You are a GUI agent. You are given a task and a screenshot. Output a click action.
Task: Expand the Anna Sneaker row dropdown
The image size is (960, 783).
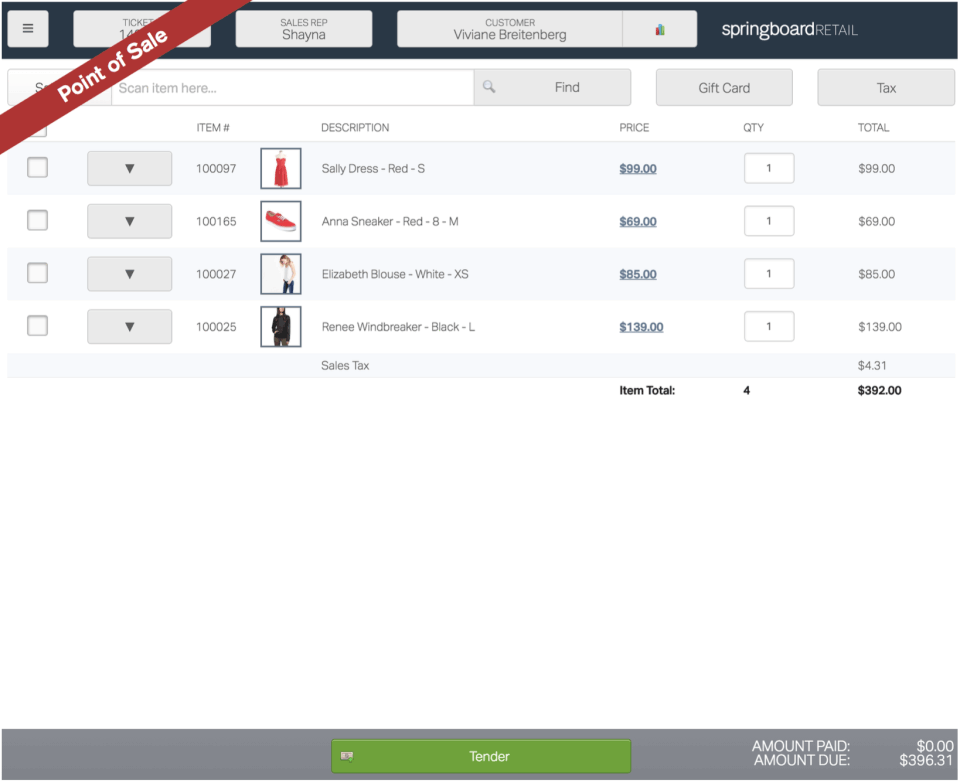pyautogui.click(x=129, y=220)
